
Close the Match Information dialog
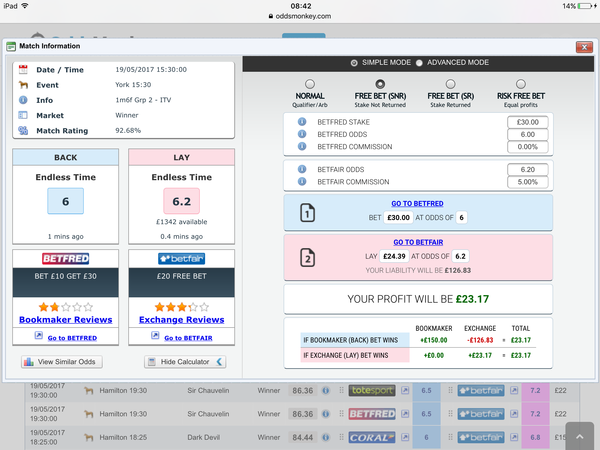pyautogui.click(x=584, y=47)
